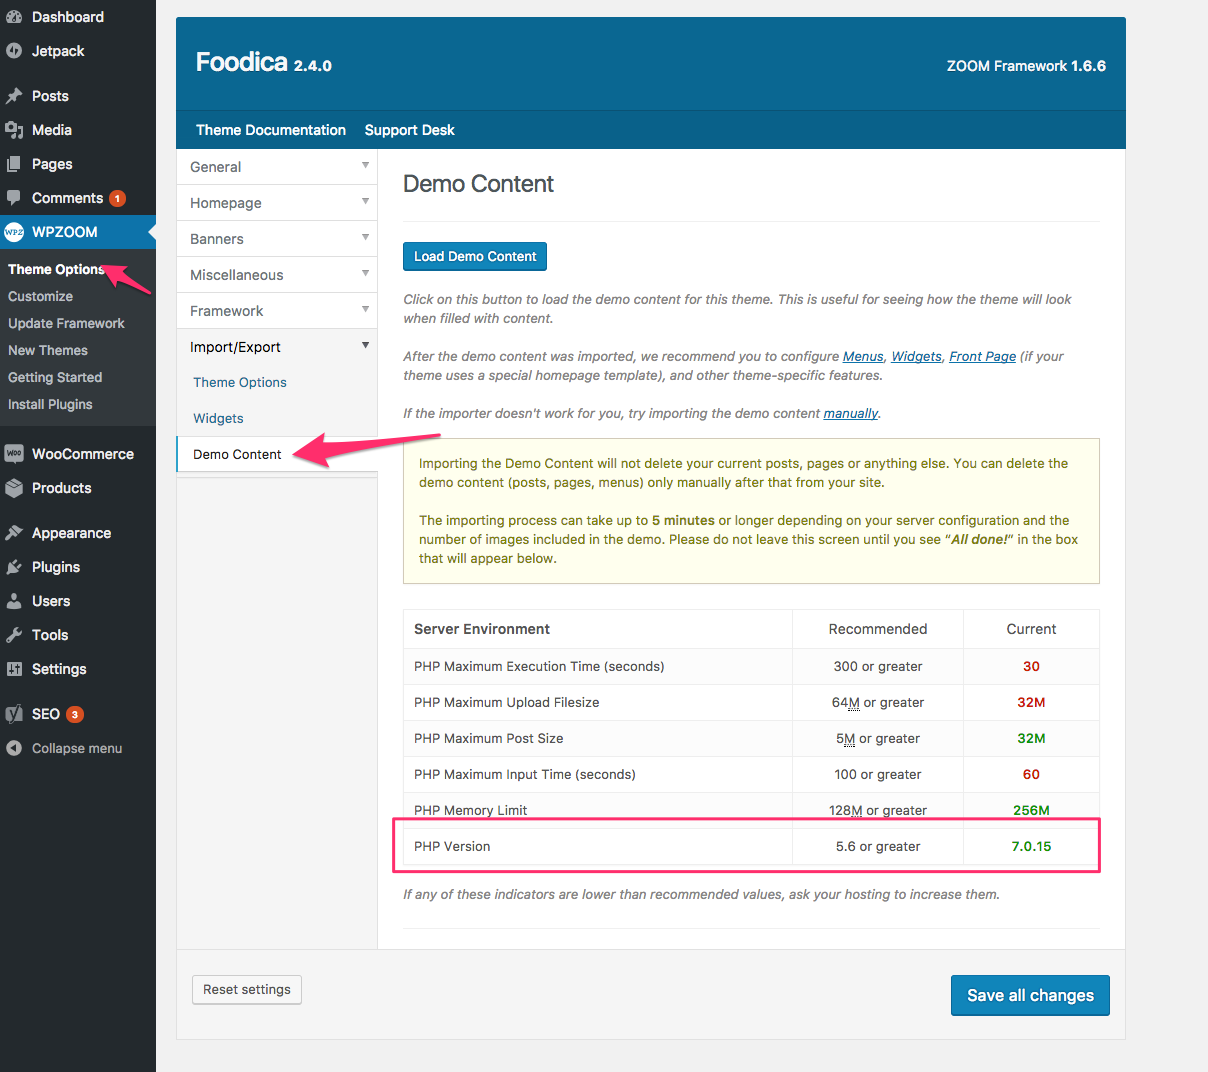The image size is (1208, 1072).
Task: Click the Comments speech bubble icon
Action: pos(14,198)
